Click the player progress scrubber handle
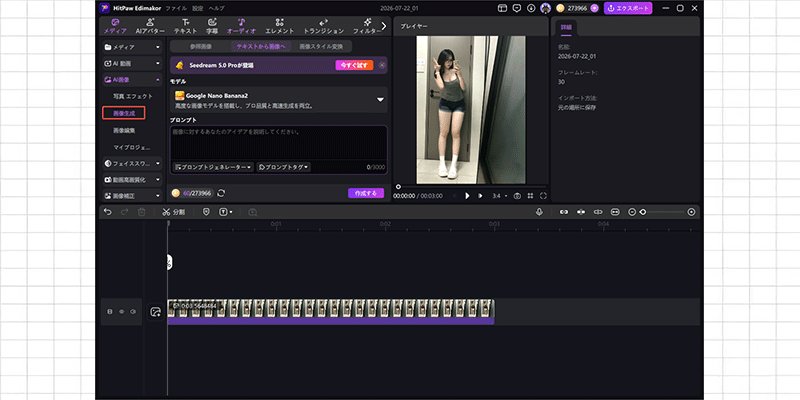 click(398, 187)
